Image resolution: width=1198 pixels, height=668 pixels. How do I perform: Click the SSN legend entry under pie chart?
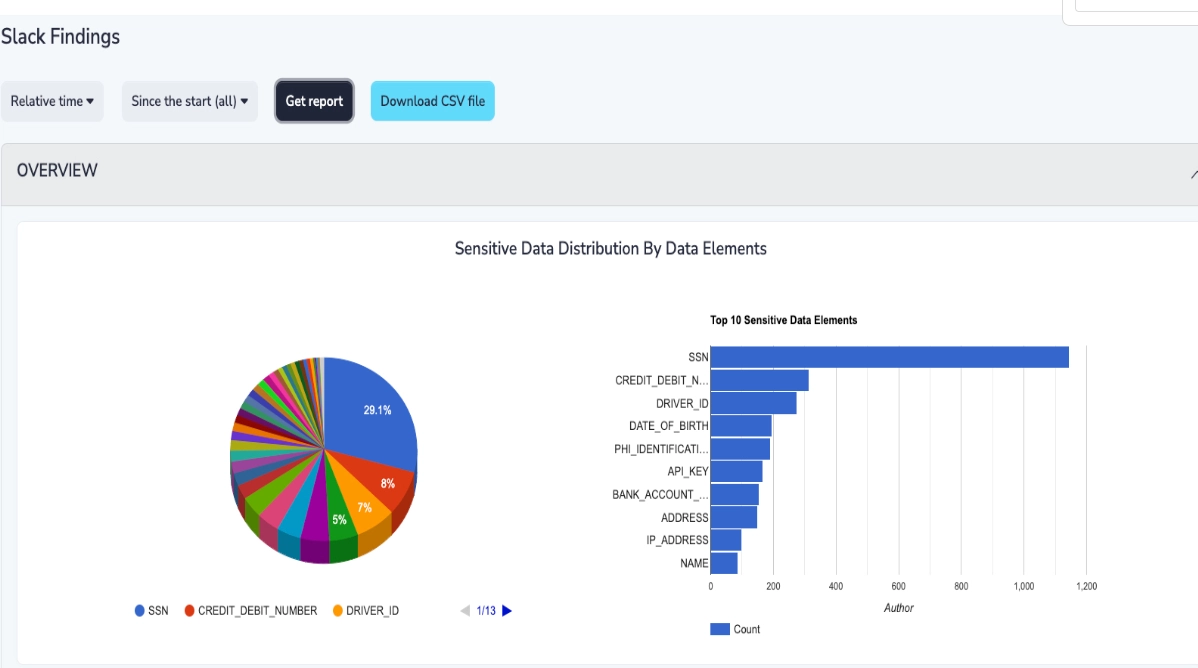pos(151,611)
